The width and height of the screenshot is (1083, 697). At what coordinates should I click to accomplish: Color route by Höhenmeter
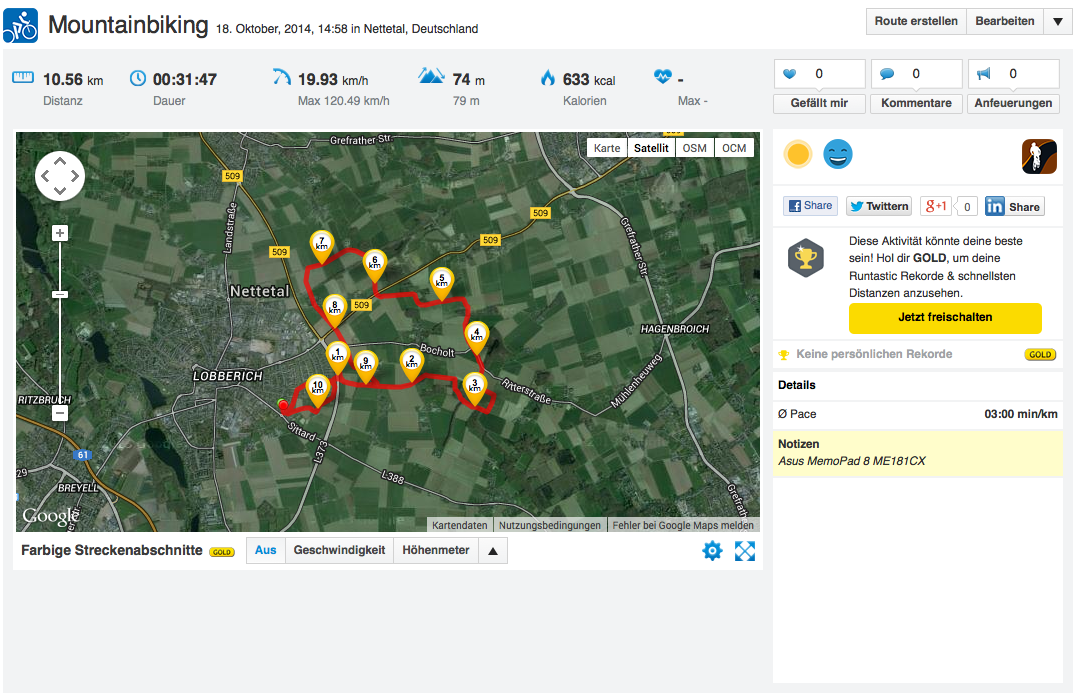tap(436, 551)
